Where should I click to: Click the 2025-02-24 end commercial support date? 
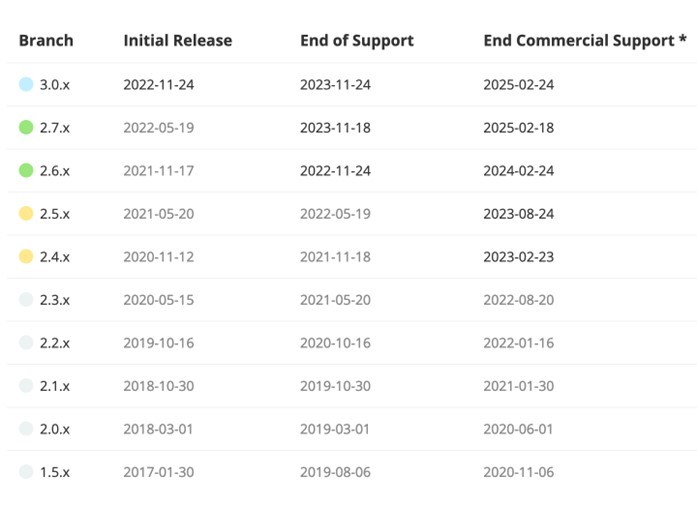518,84
